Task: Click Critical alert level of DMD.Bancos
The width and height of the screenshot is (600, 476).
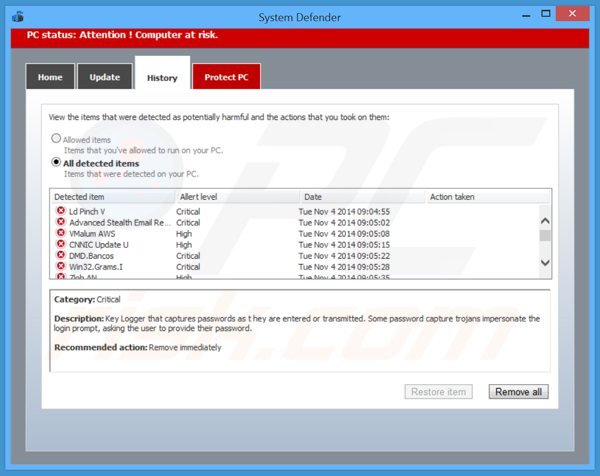Action: click(x=188, y=256)
